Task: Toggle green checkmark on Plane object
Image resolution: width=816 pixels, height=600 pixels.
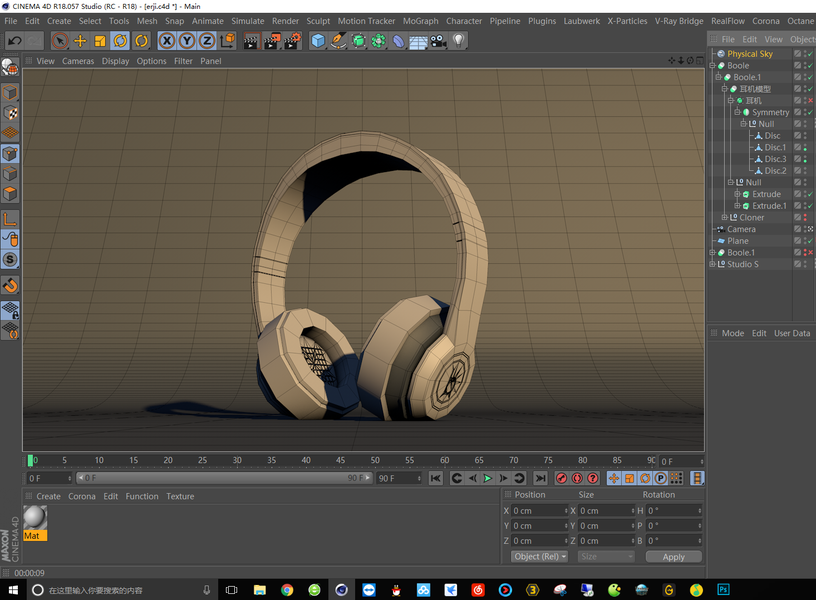Action: 811,241
